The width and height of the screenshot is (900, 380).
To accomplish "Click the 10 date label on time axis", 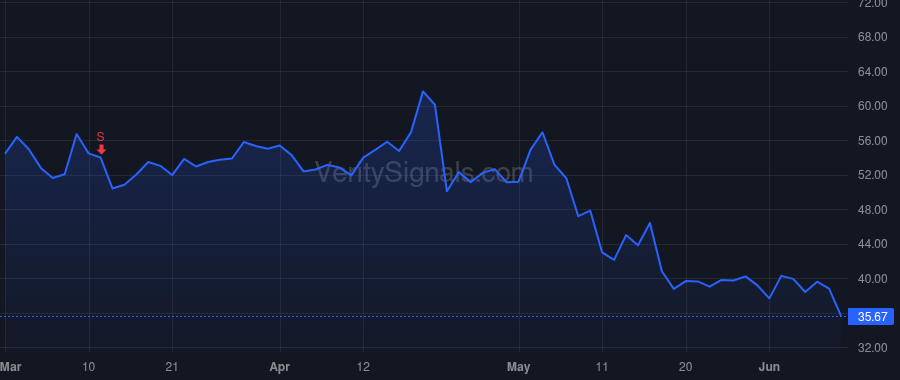I will click(89, 367).
